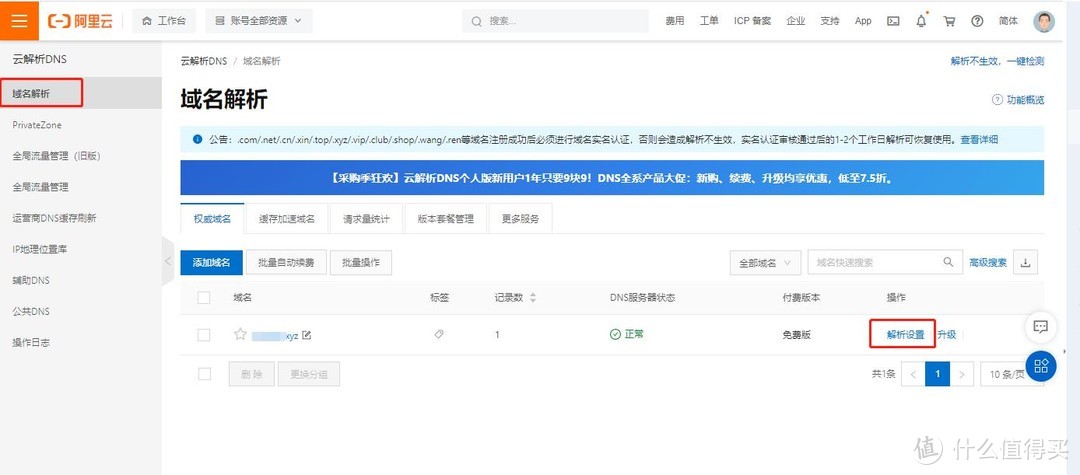The height and width of the screenshot is (475, 1080).
Task: Select page 1 in pagination
Action: [x=937, y=374]
